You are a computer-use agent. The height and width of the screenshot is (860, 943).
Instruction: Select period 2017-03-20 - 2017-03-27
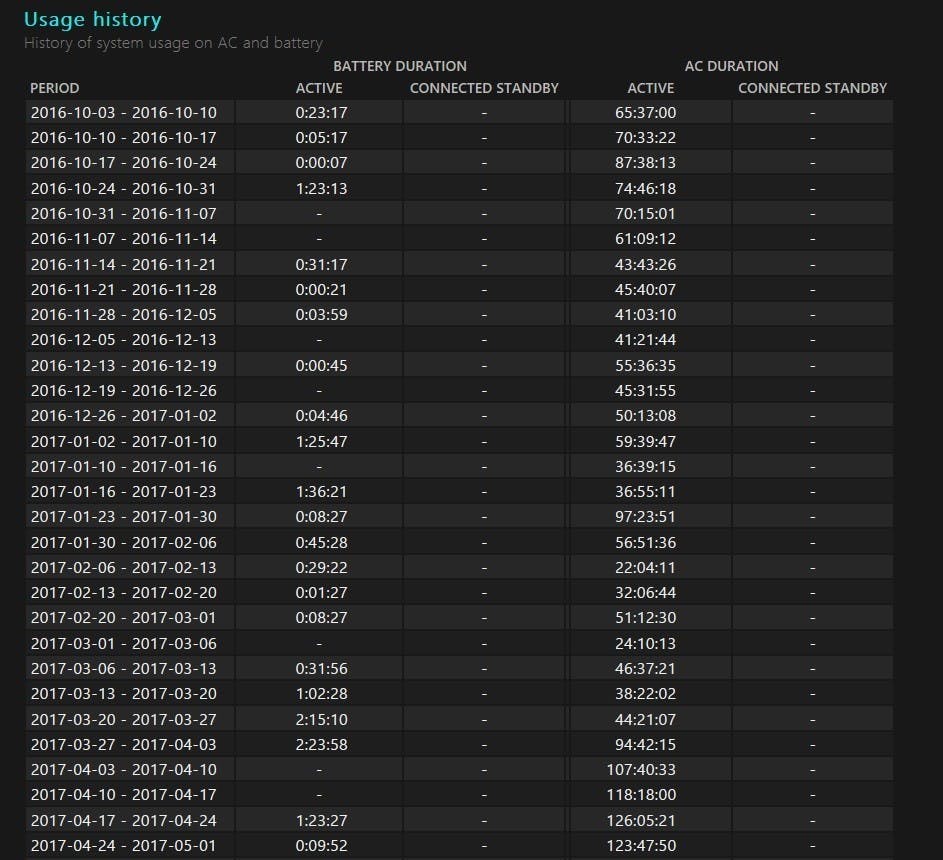point(123,719)
